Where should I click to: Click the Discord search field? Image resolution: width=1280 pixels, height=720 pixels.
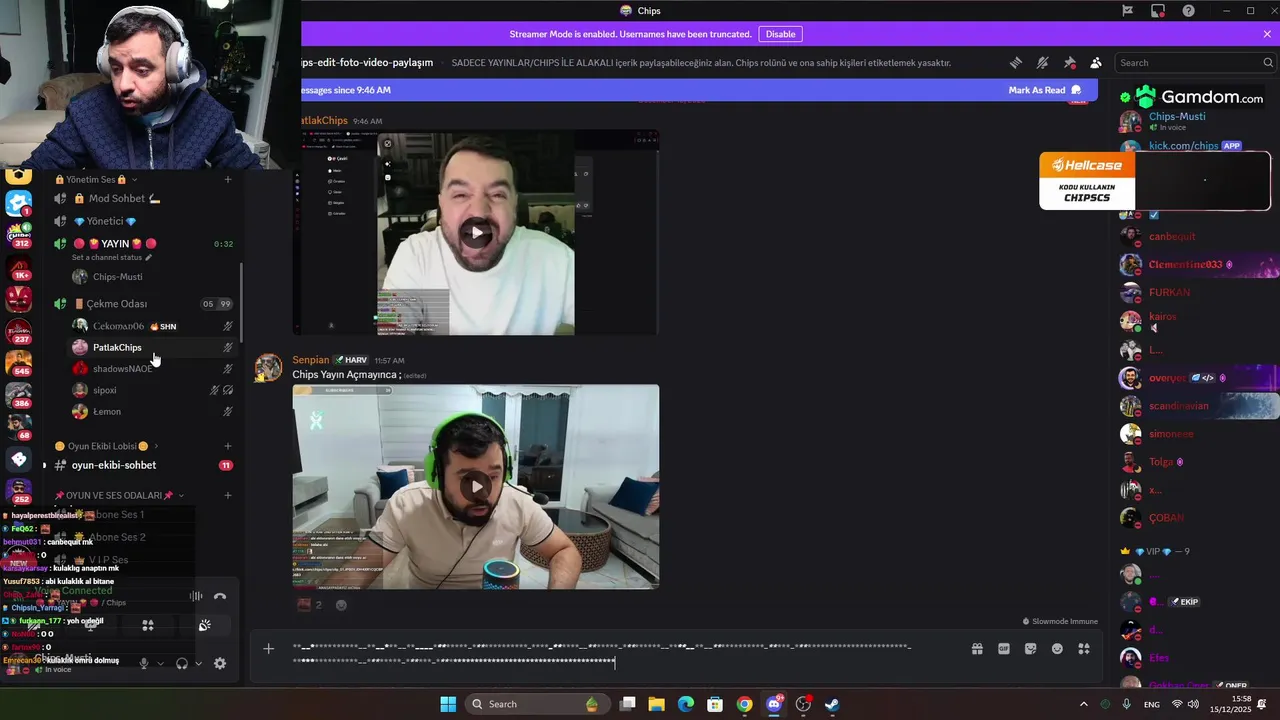pos(1195,62)
